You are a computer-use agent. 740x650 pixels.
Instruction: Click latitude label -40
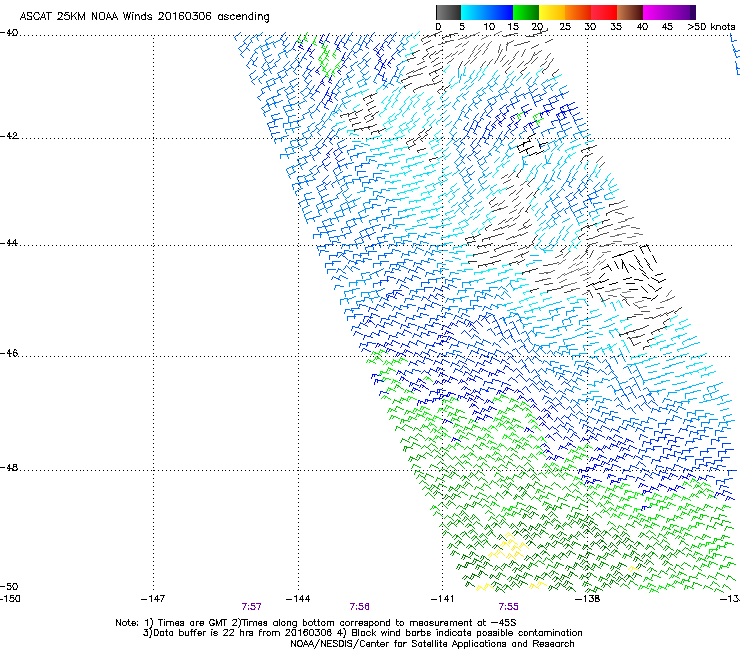pyautogui.click(x=9, y=33)
